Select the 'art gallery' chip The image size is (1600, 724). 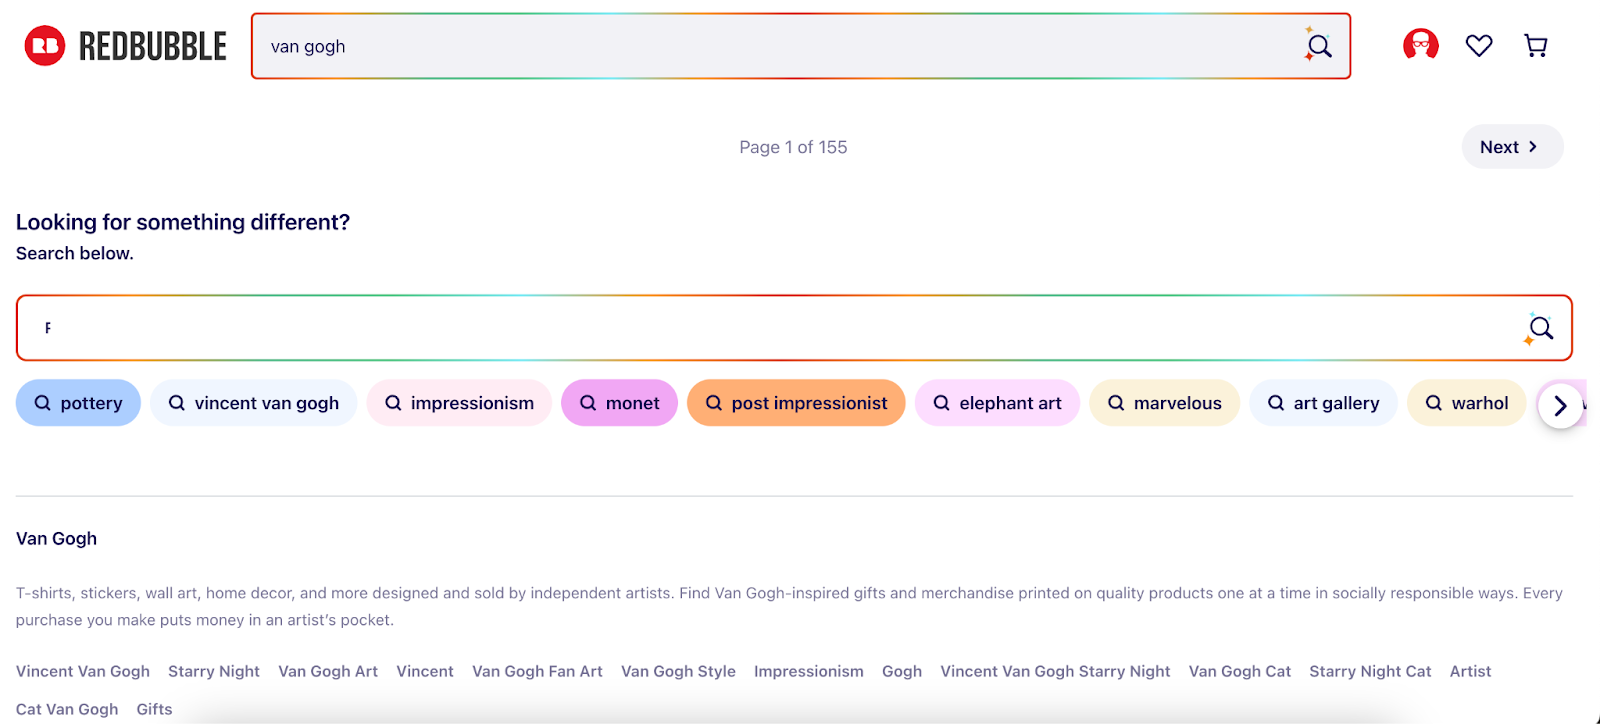pos(1323,403)
